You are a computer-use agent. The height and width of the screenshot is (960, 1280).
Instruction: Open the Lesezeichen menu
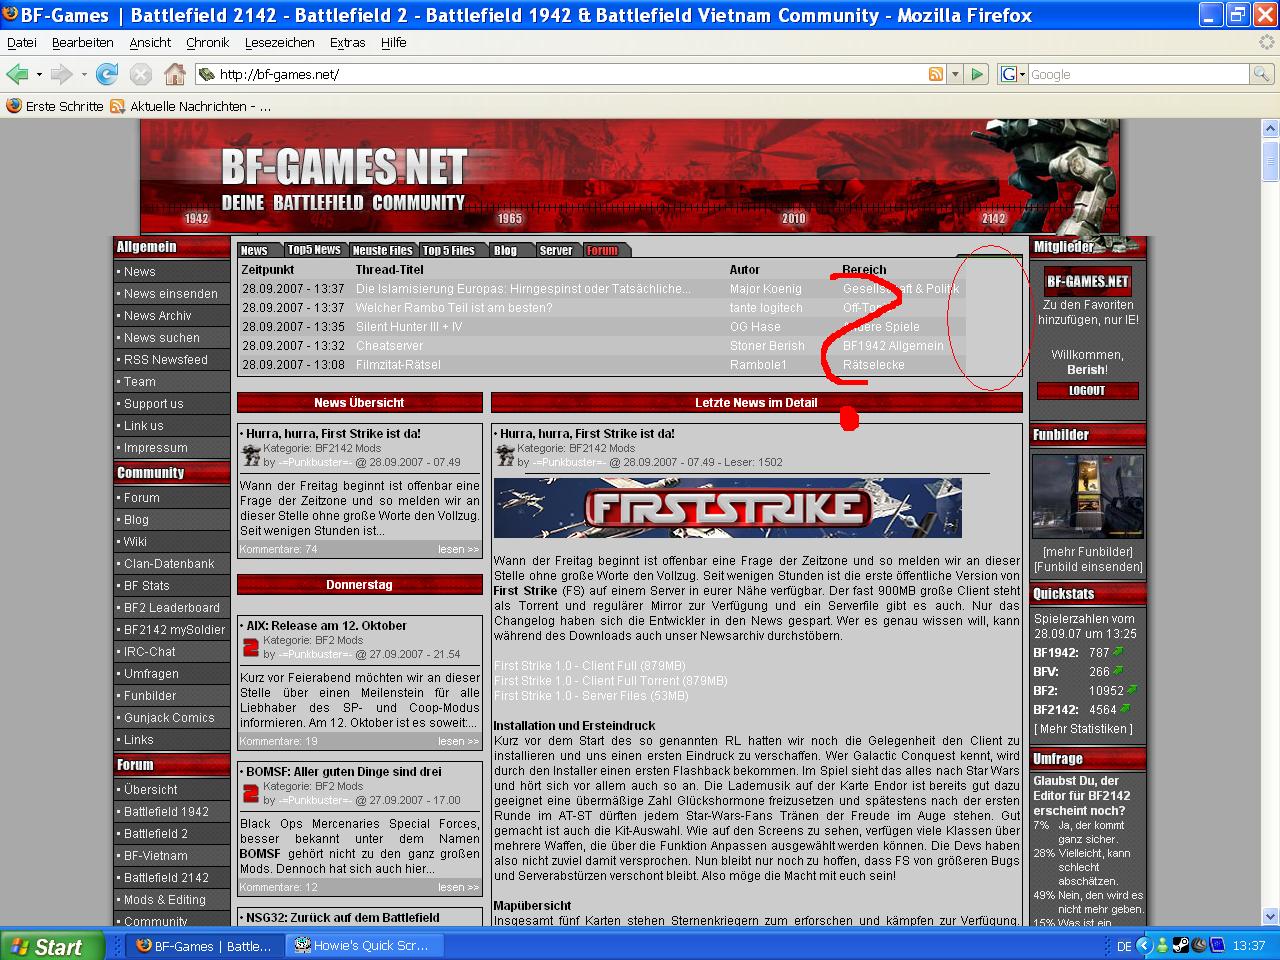point(279,43)
